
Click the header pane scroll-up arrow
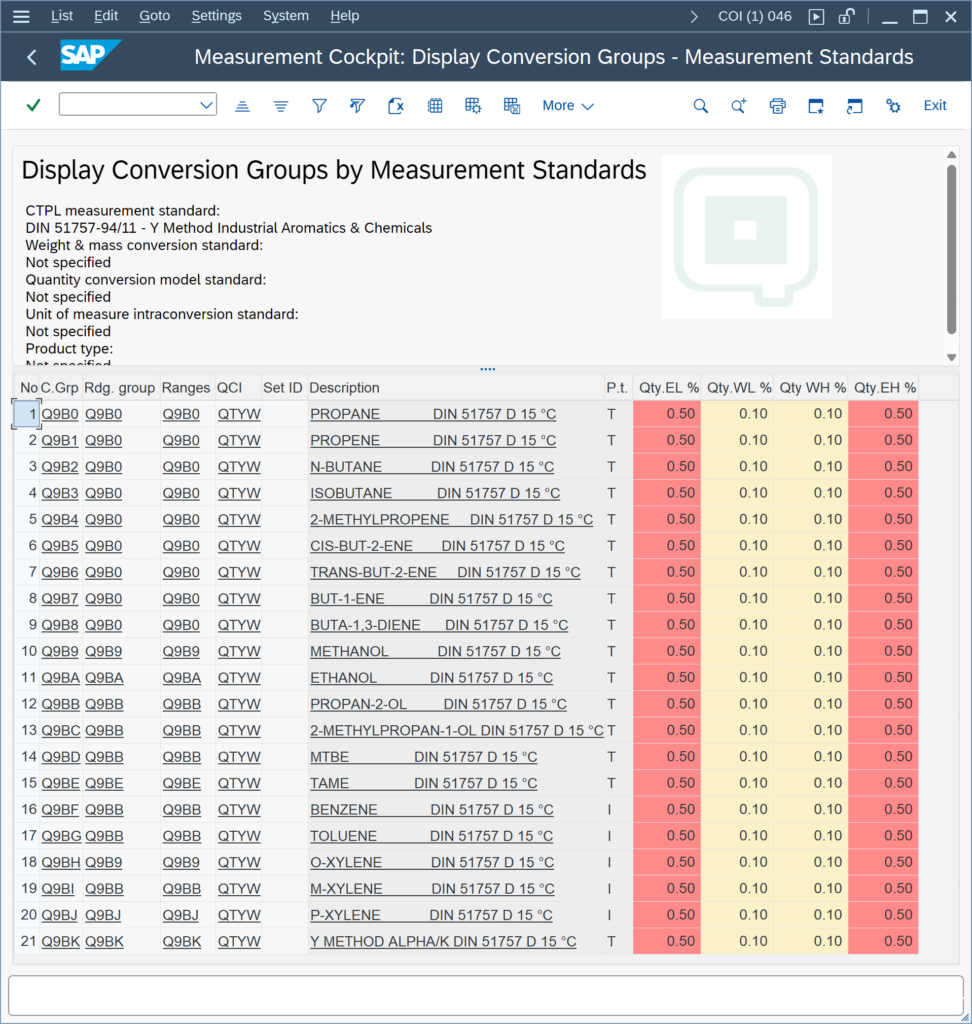pyautogui.click(x=952, y=155)
